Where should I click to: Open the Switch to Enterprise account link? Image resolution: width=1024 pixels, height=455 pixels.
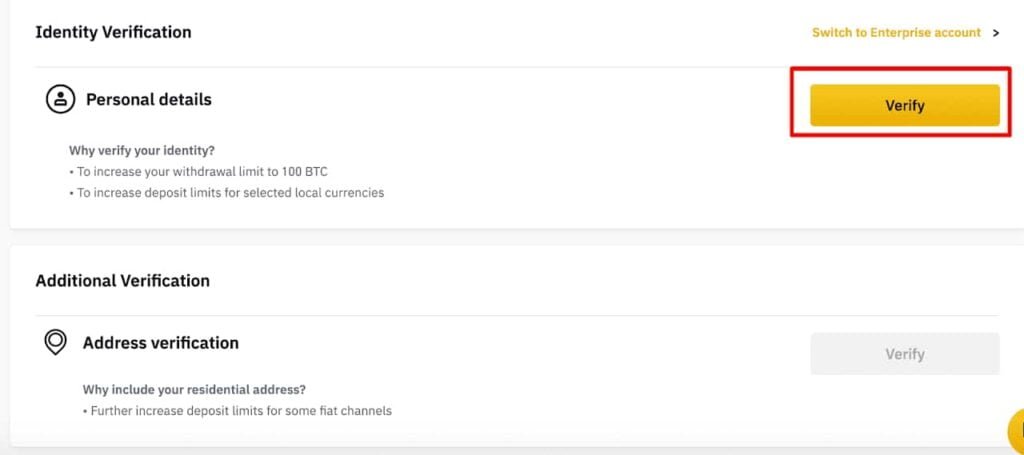pyautogui.click(x=895, y=33)
